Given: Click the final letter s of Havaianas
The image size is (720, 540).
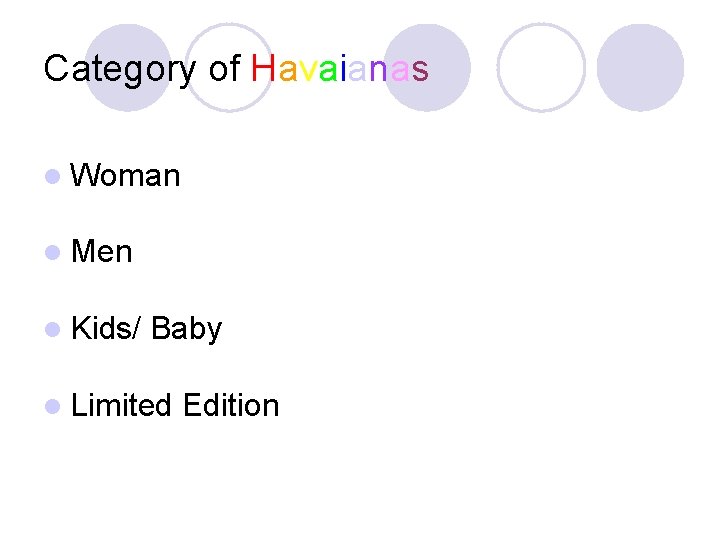Looking at the screenshot, I should (420, 69).
